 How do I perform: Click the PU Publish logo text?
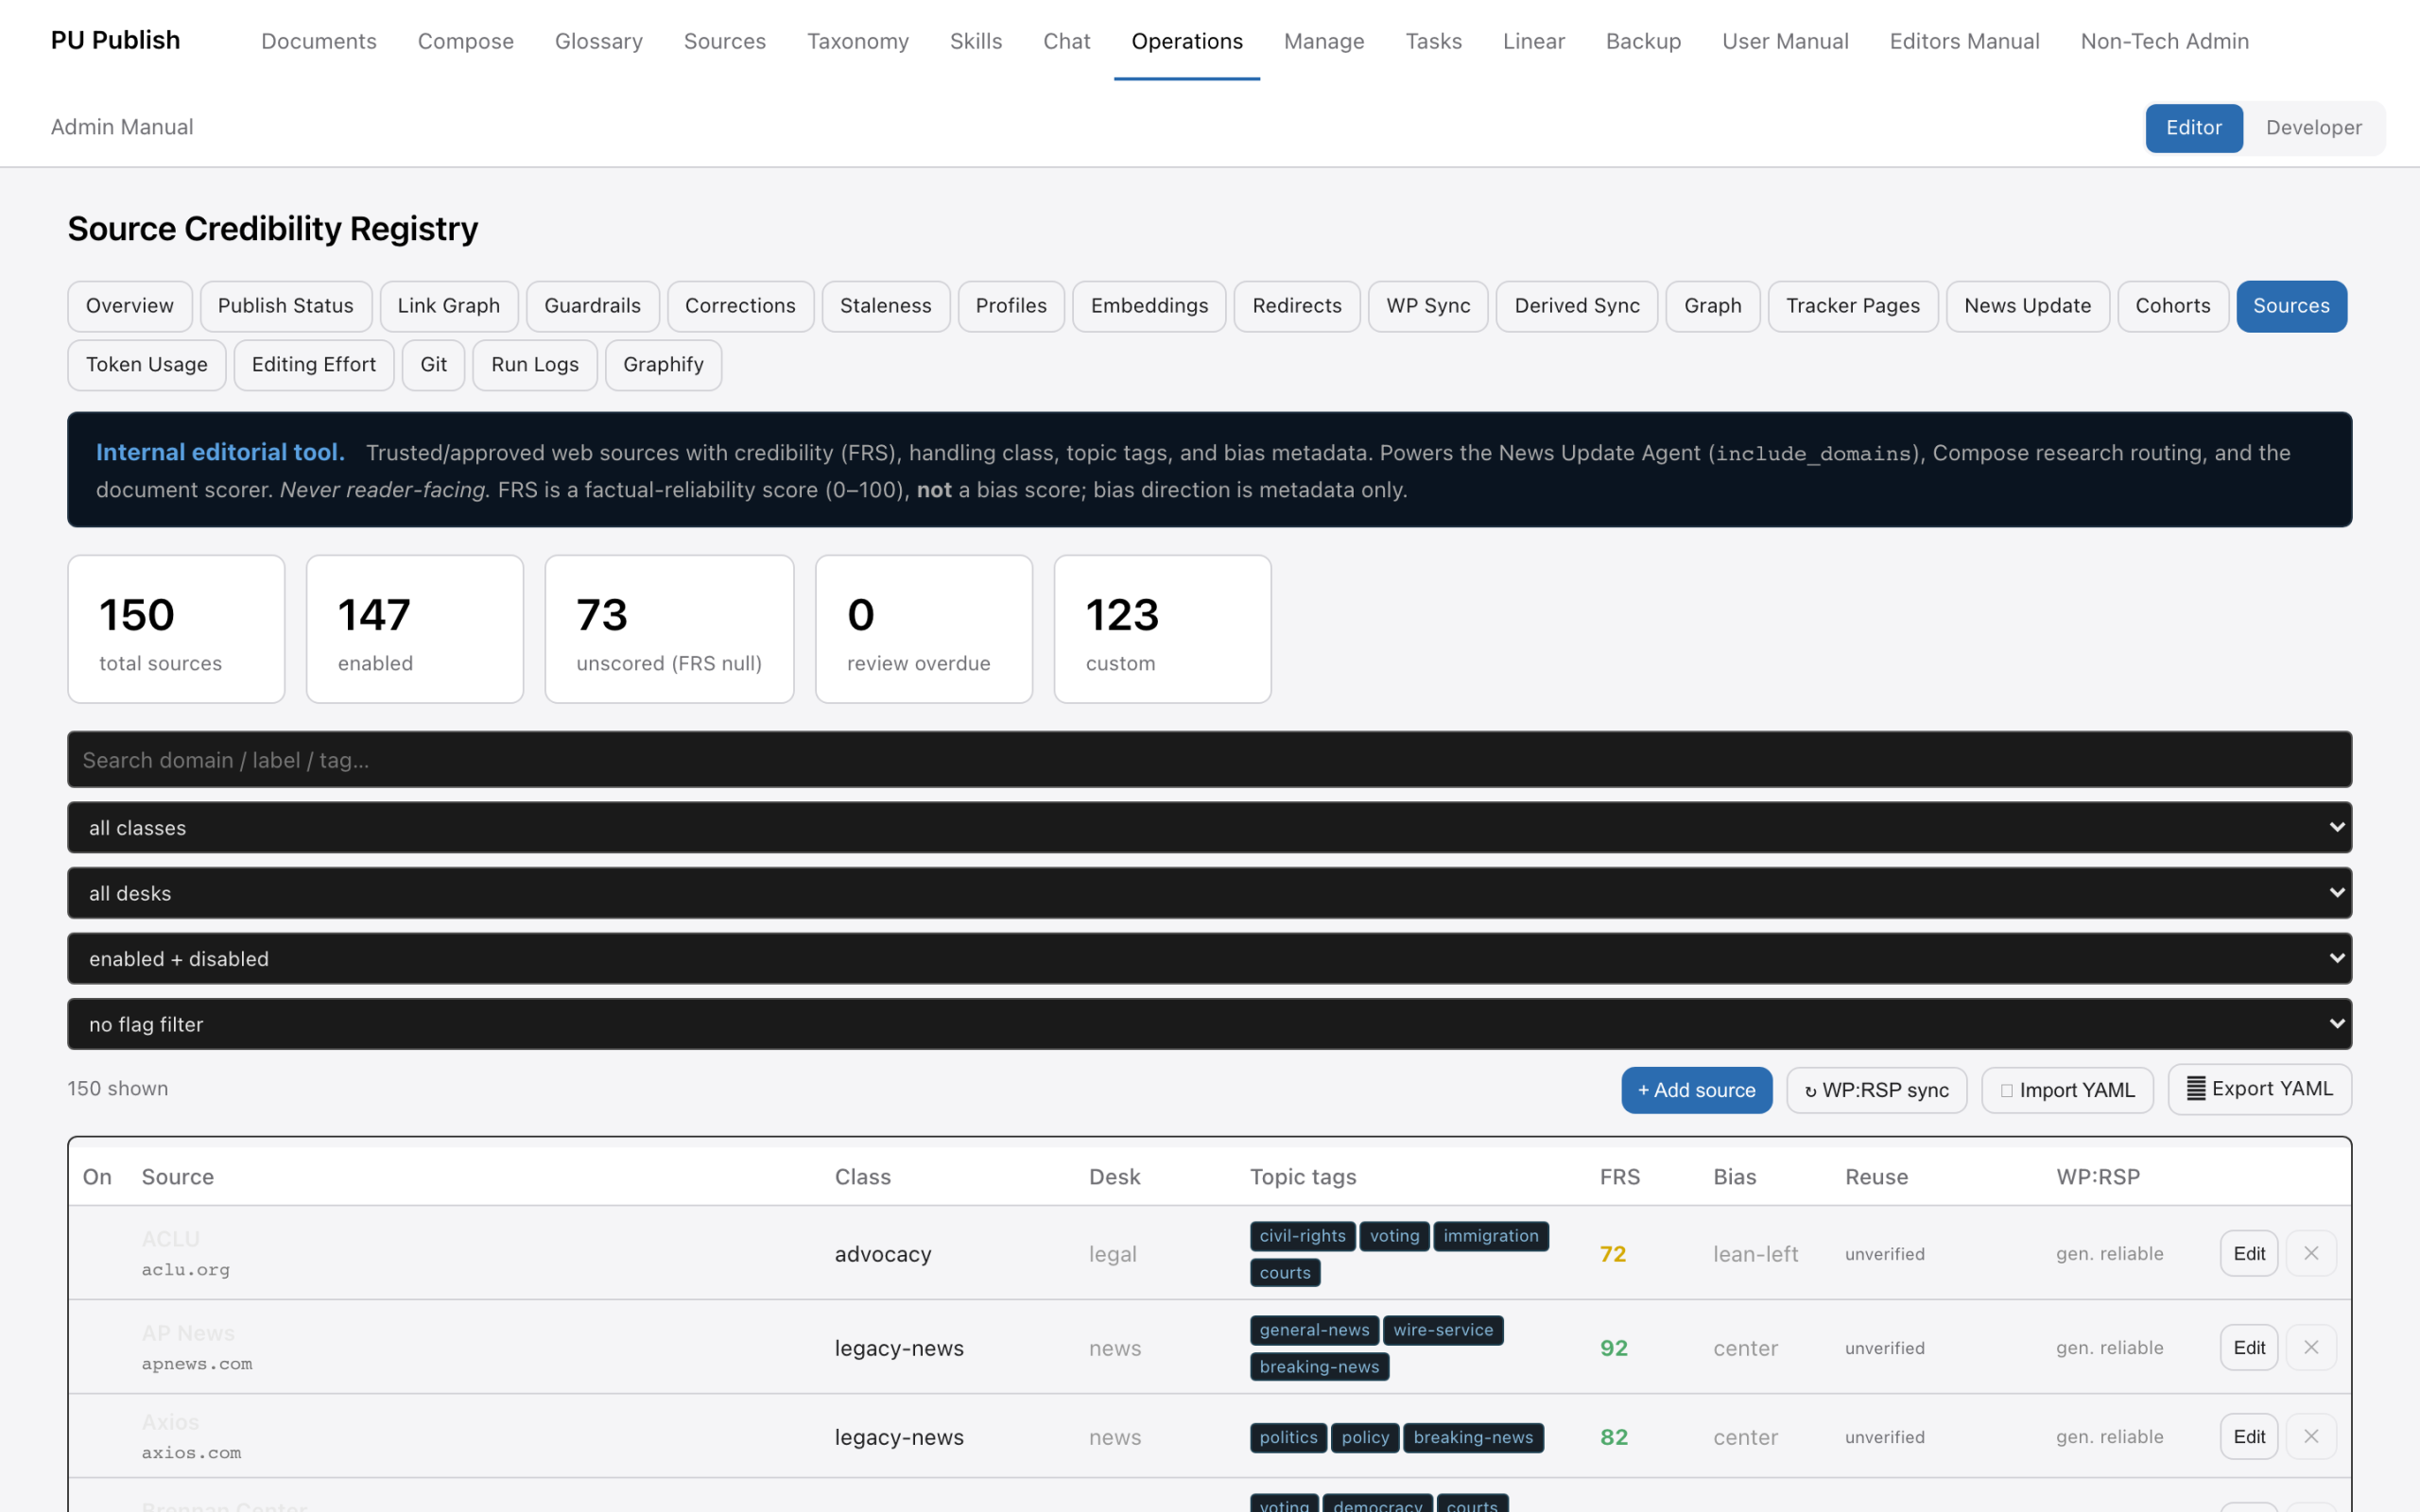click(x=115, y=40)
